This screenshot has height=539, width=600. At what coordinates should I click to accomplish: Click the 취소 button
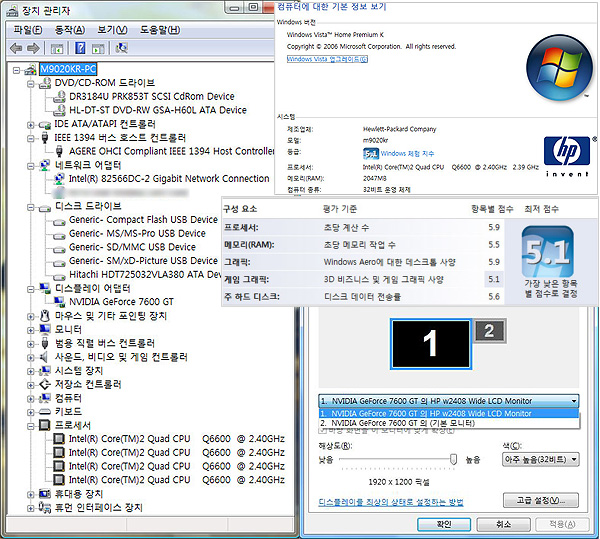pyautogui.click(x=504, y=524)
